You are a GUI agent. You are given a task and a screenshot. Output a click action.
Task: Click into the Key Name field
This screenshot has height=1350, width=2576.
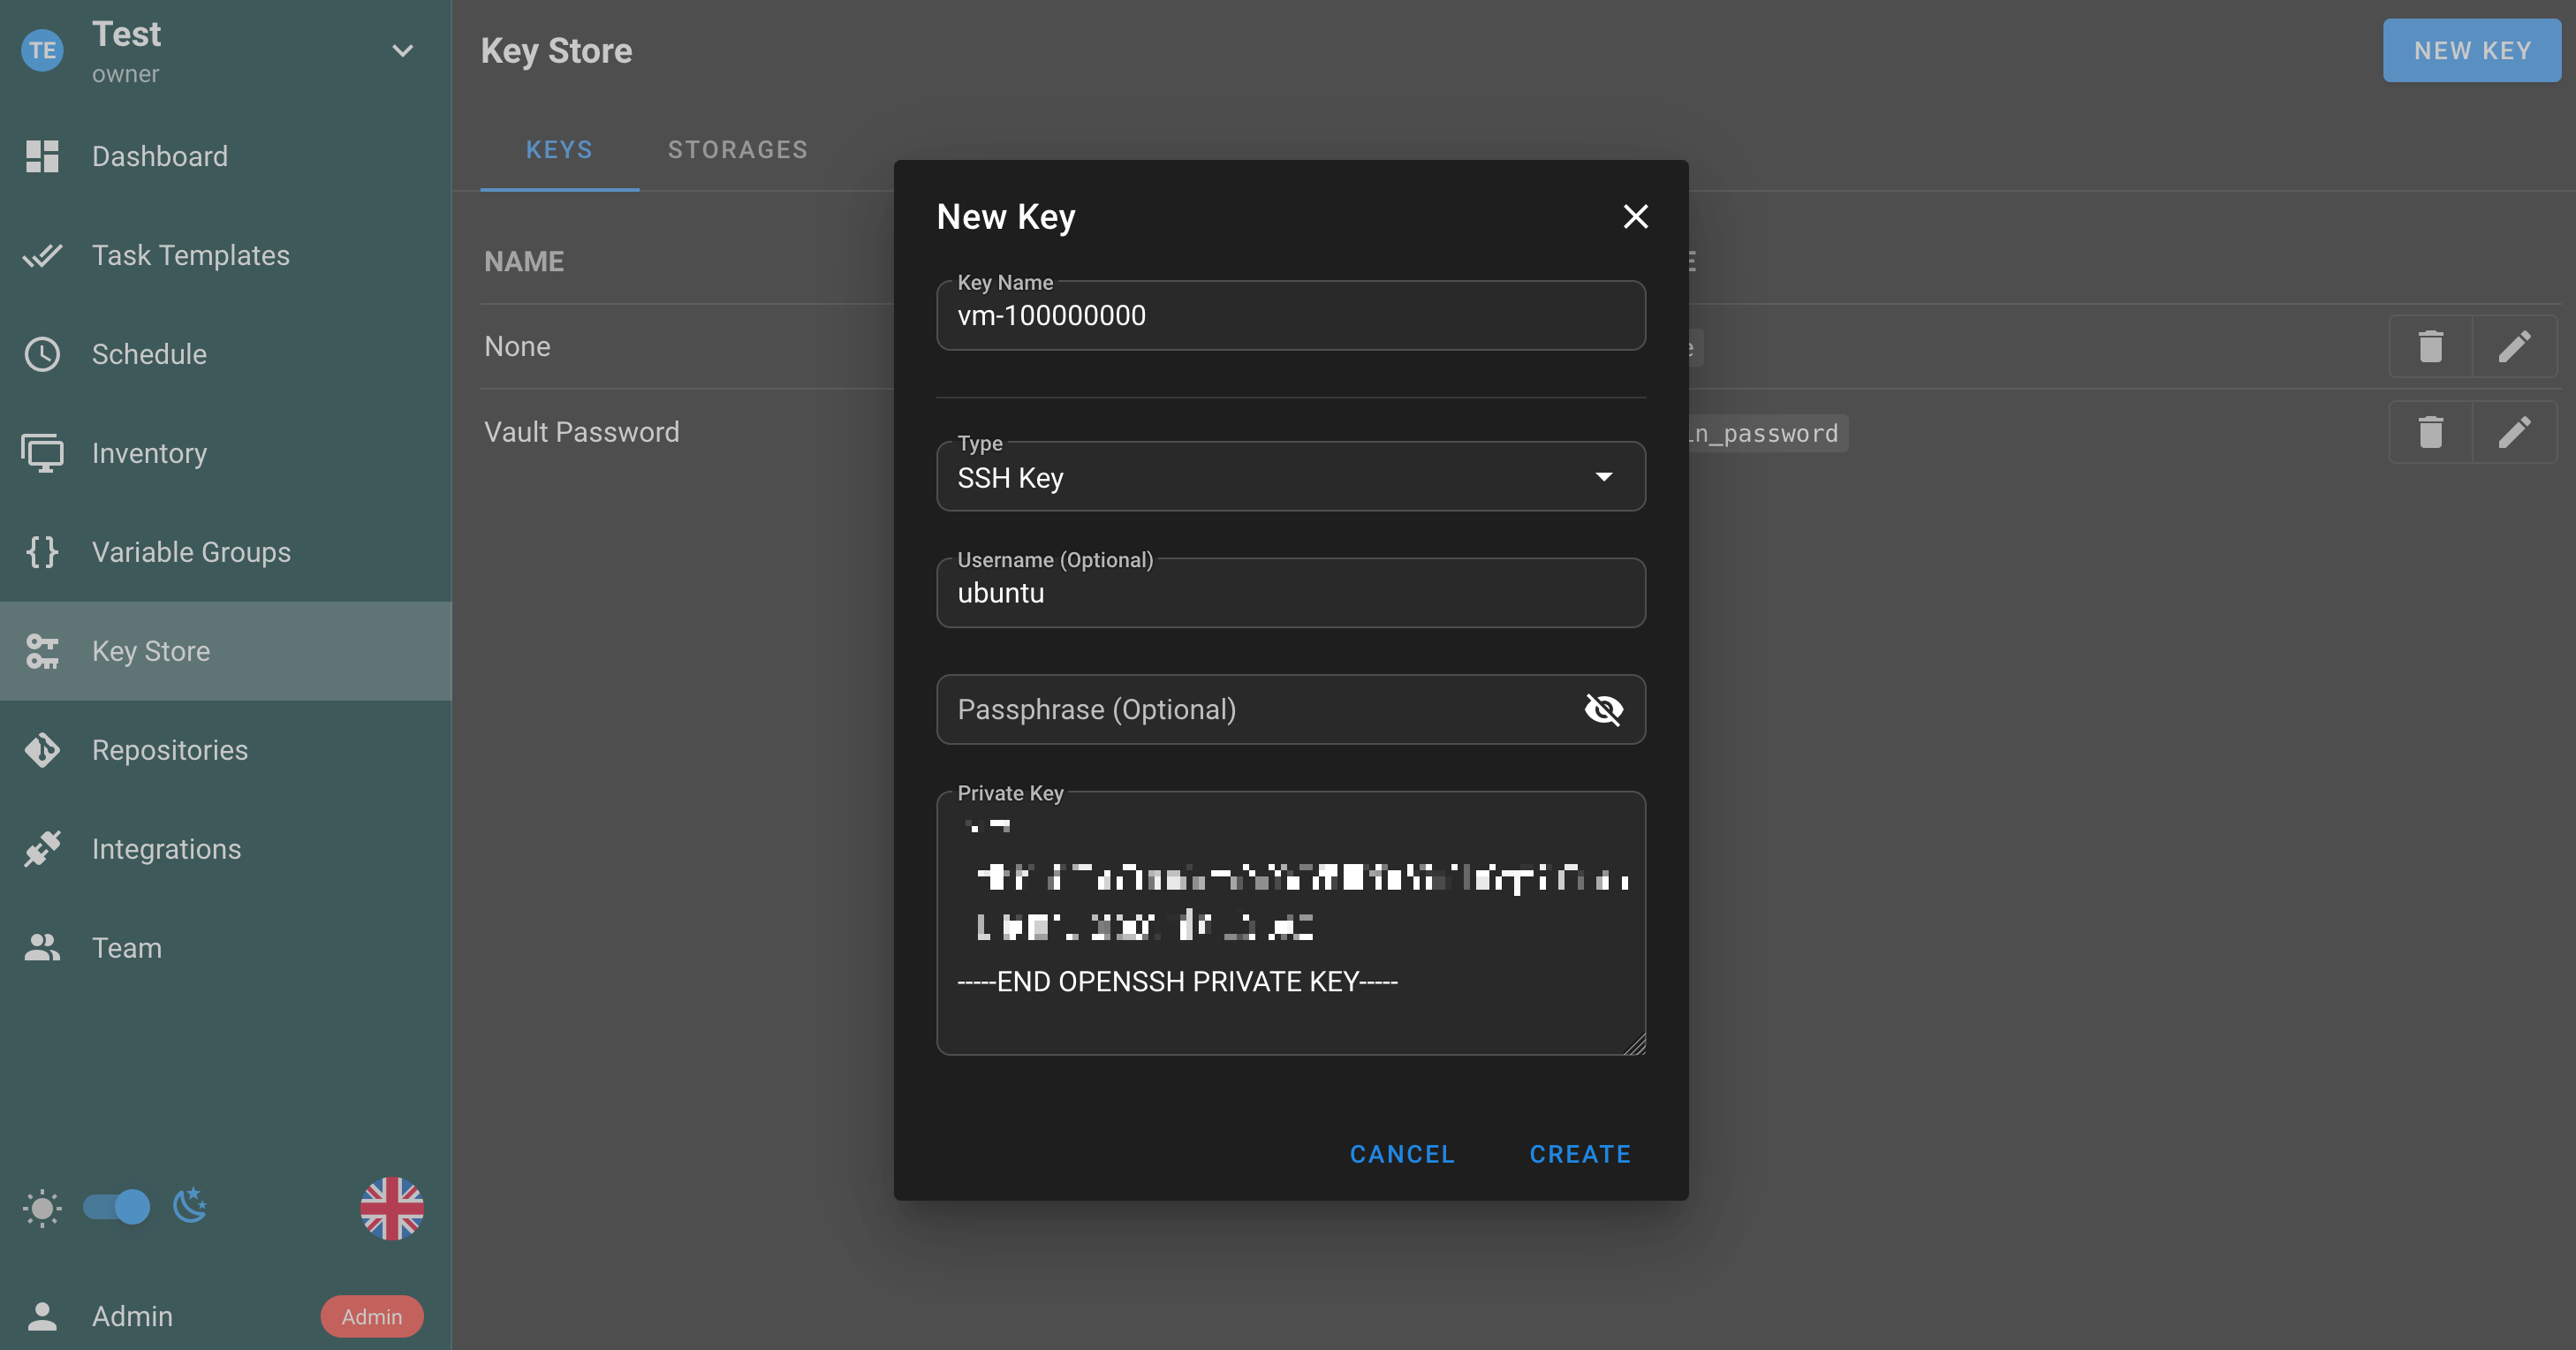click(1291, 316)
